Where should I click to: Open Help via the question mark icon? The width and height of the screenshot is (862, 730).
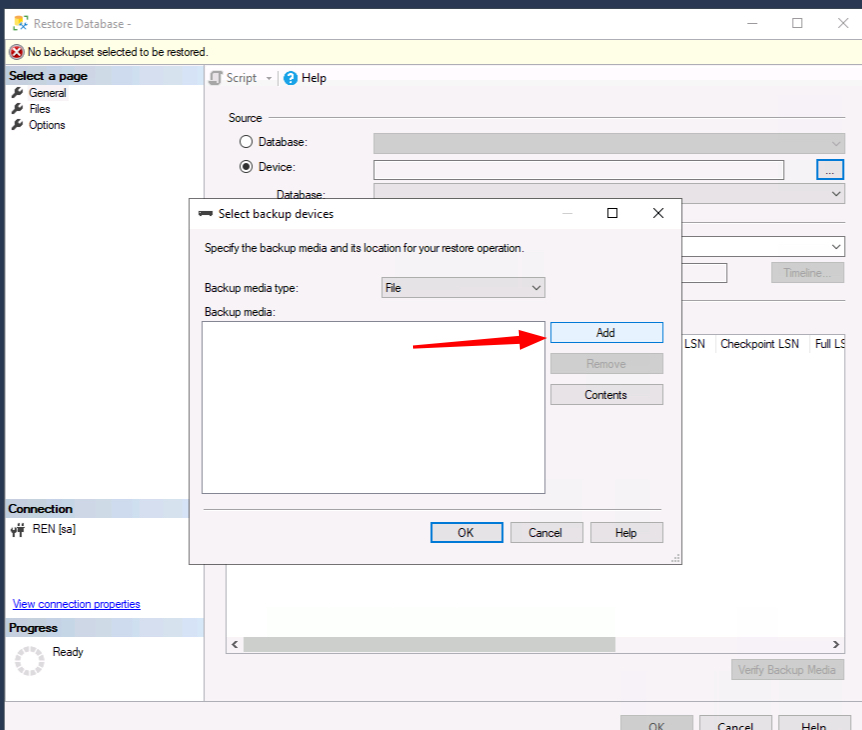click(x=291, y=78)
